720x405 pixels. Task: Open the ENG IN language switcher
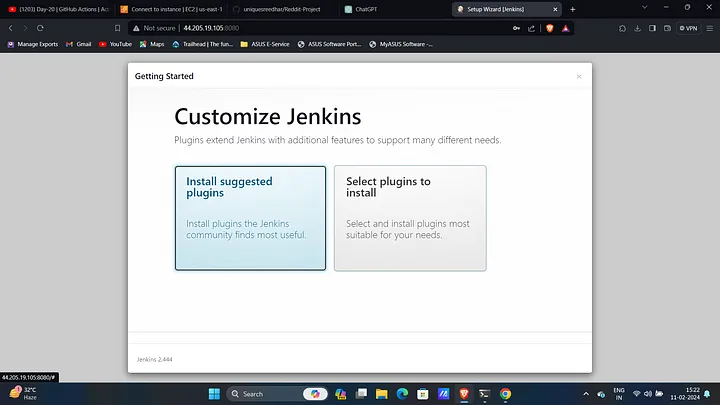pos(619,394)
